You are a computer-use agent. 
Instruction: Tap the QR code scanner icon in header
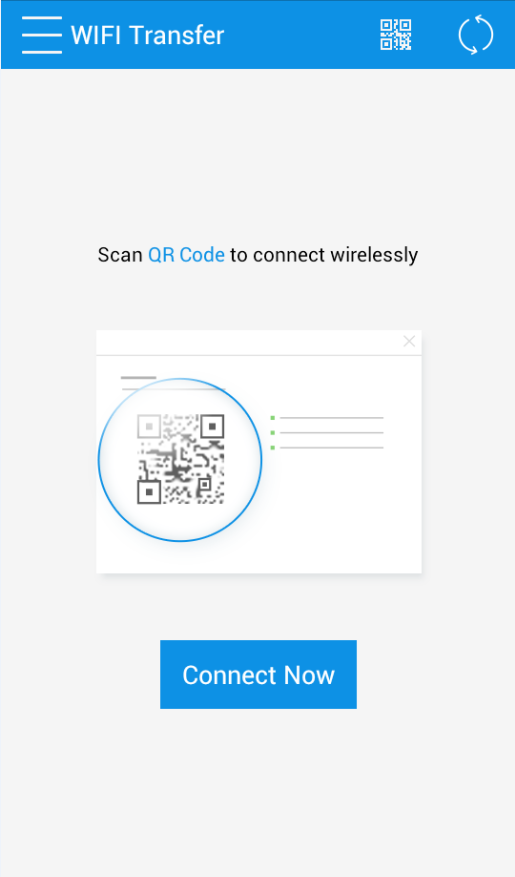click(x=396, y=35)
